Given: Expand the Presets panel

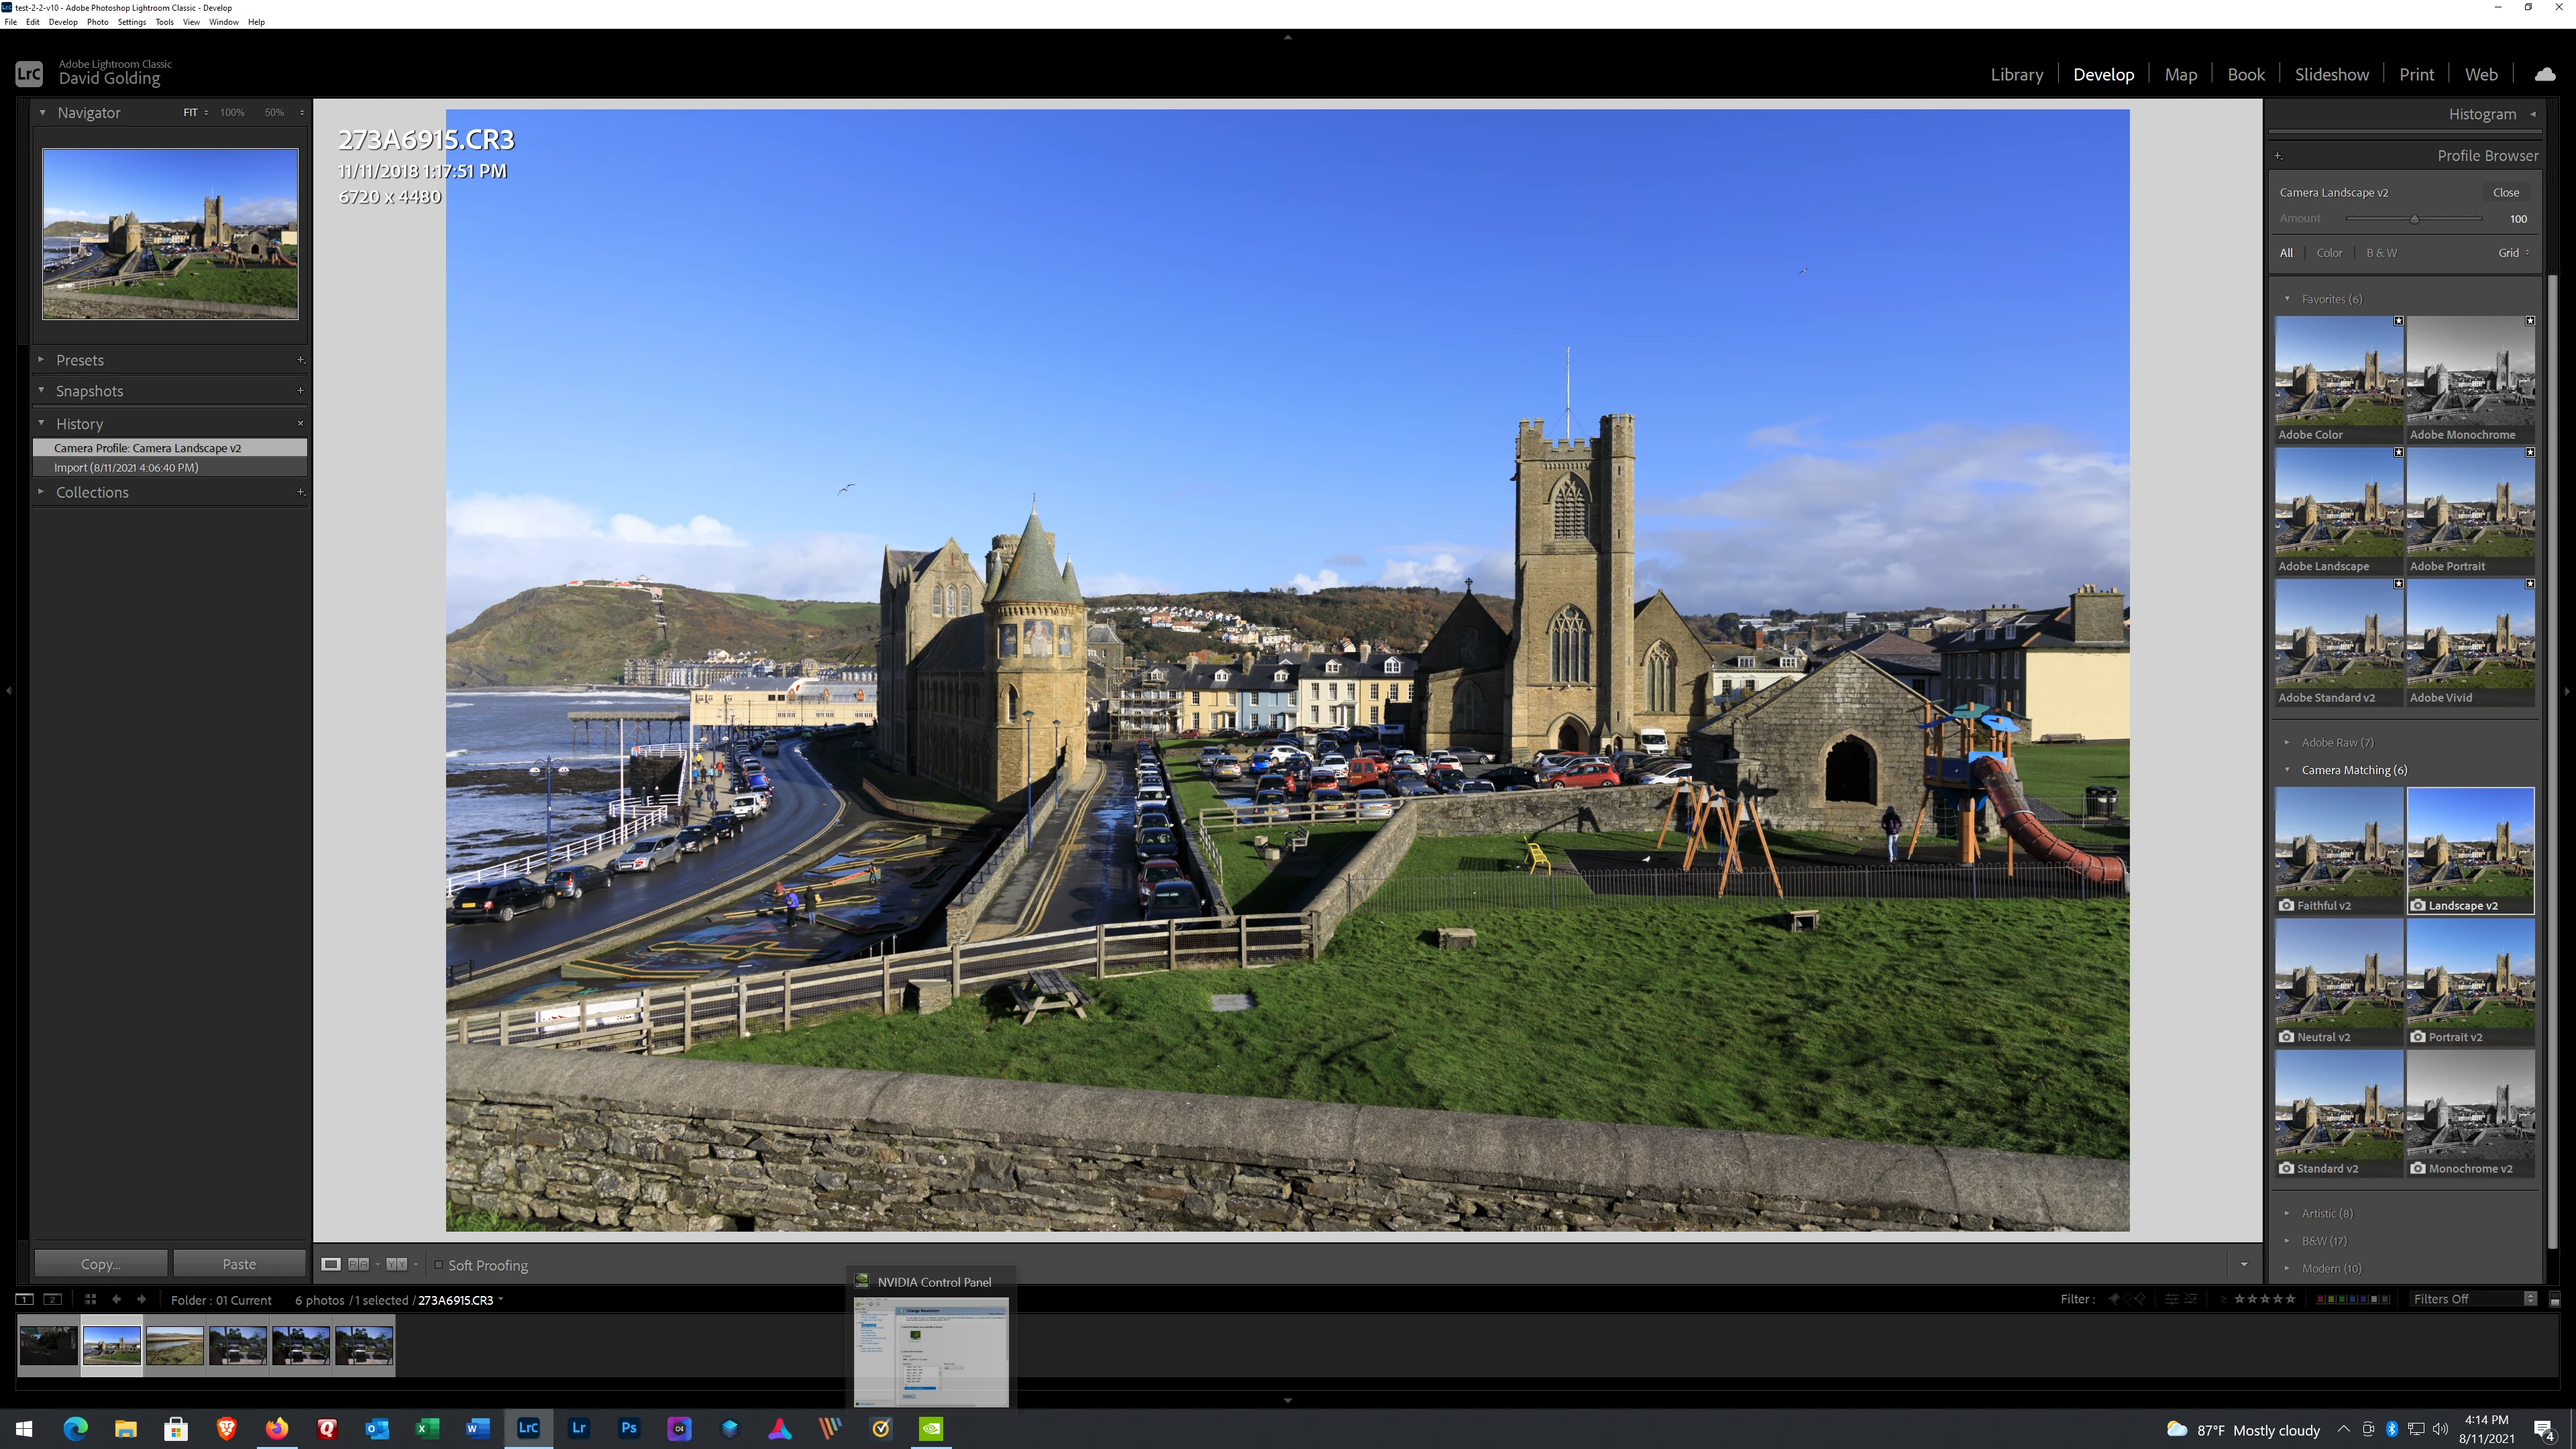Looking at the screenshot, I should [x=80, y=360].
